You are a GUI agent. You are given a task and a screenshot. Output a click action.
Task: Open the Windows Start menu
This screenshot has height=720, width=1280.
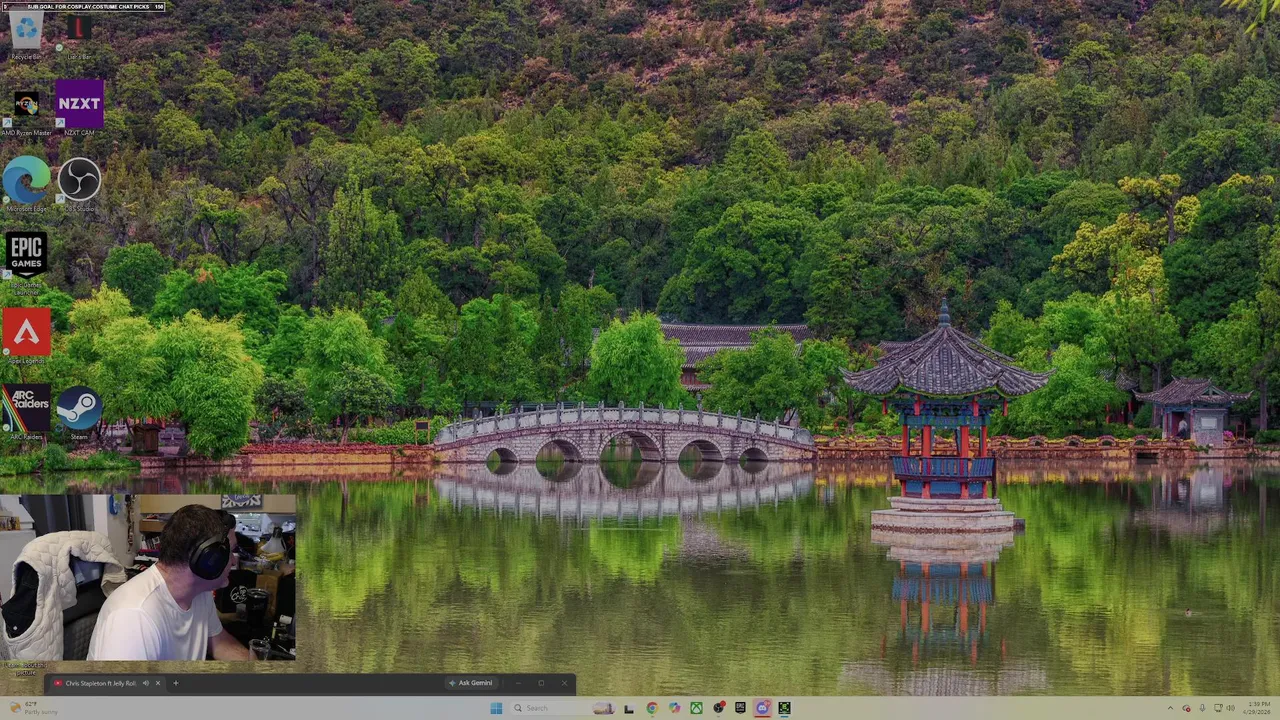tap(496, 708)
